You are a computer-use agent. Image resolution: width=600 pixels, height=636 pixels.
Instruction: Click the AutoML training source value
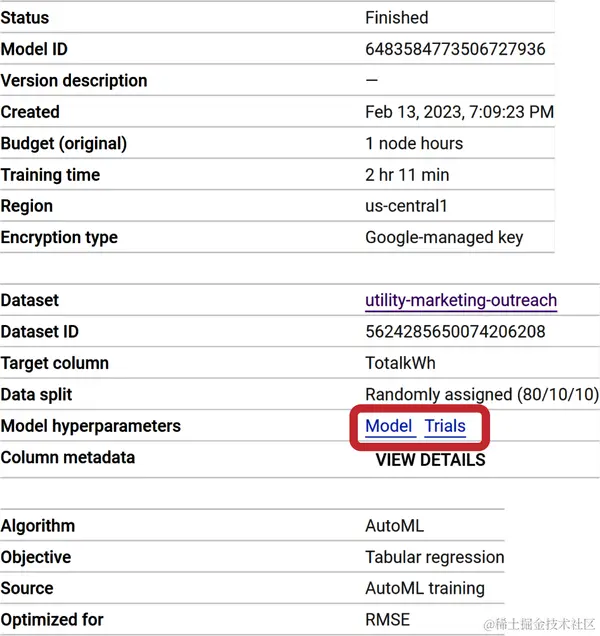pyautogui.click(x=425, y=588)
